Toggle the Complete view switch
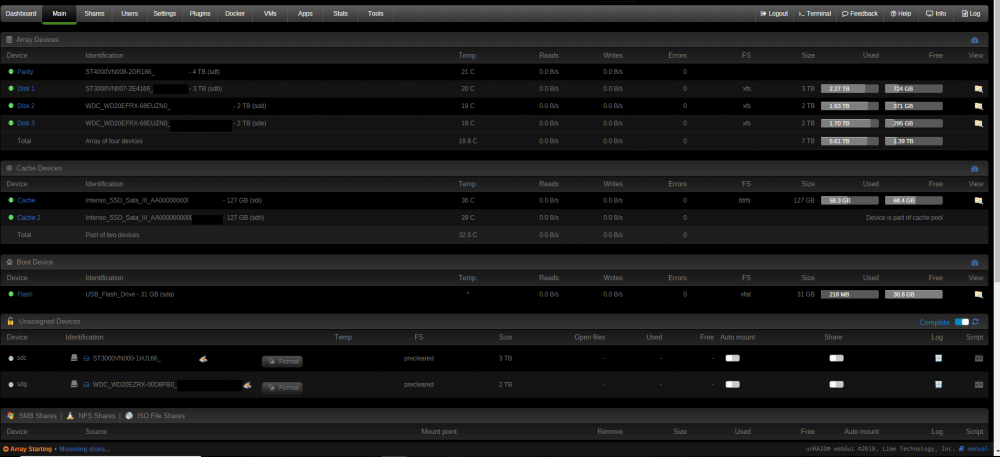Screen dimensions: 1000x457 click(961, 323)
